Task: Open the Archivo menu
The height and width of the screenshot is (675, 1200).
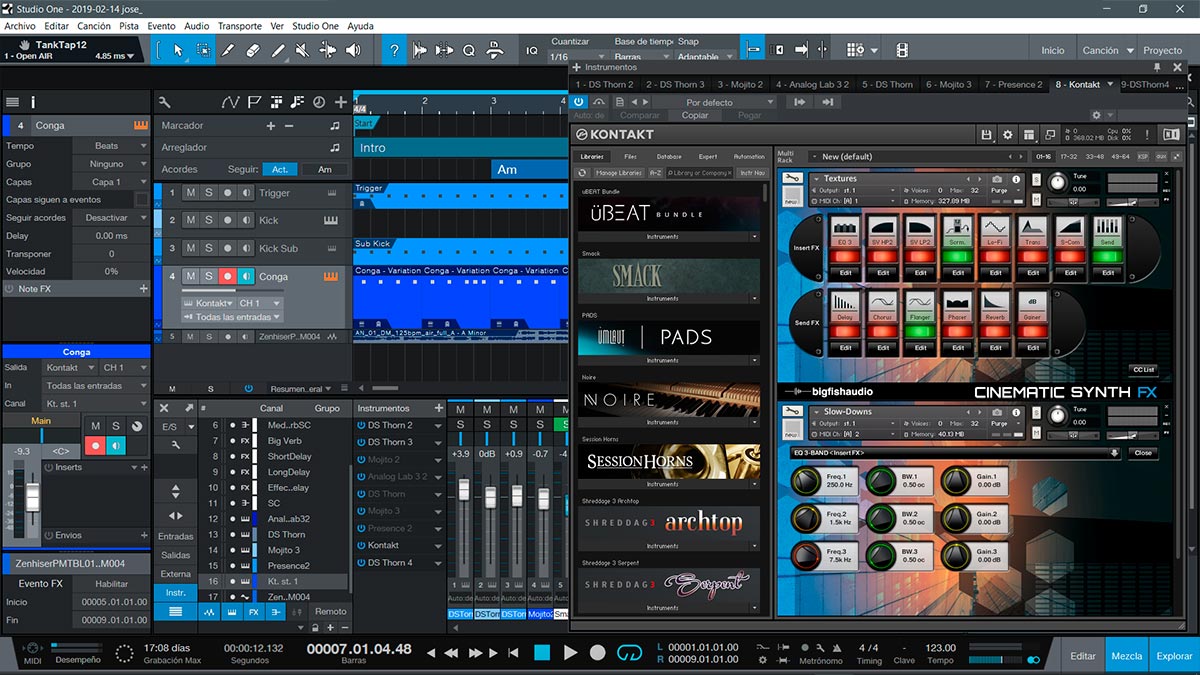Action: pyautogui.click(x=20, y=26)
